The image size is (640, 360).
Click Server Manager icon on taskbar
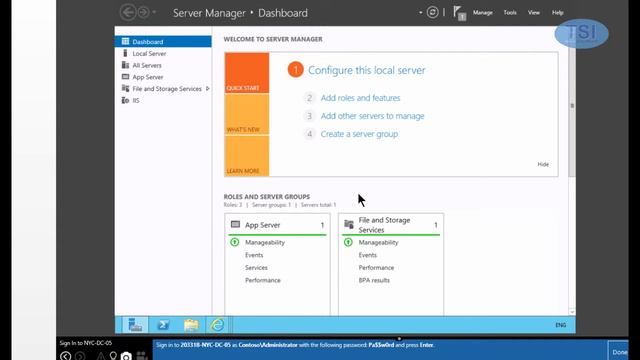pos(135,325)
